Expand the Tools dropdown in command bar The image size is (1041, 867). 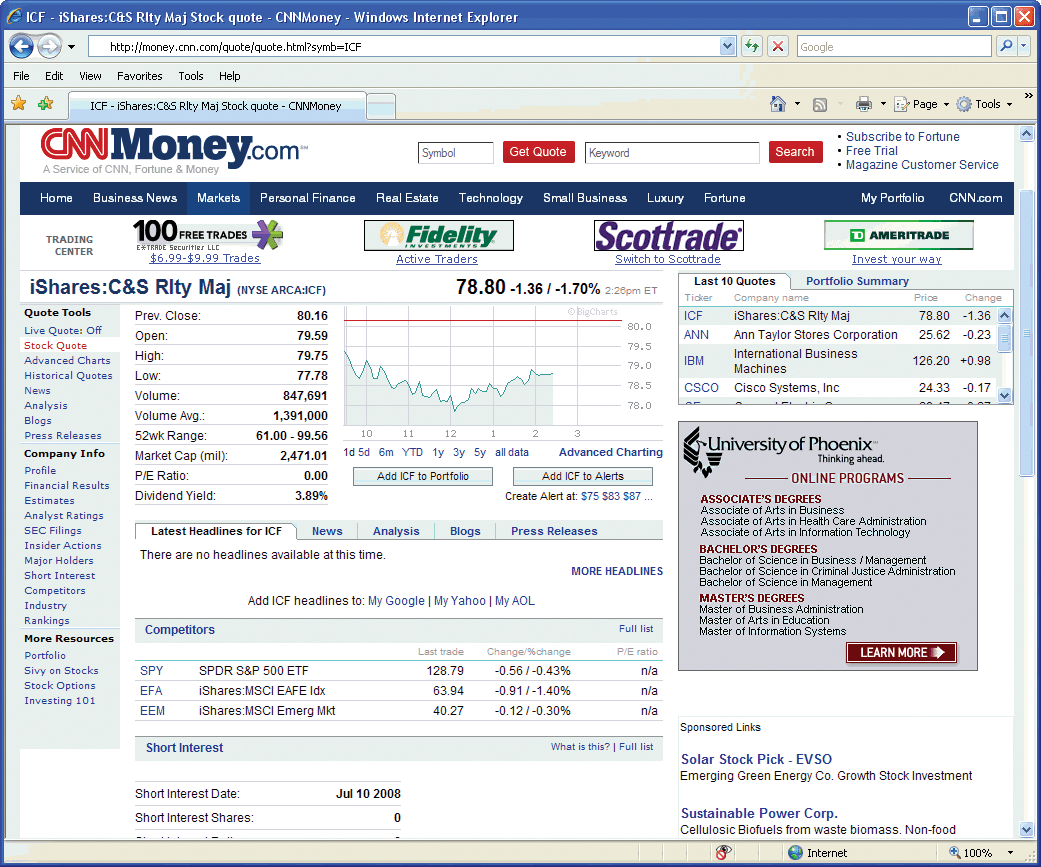click(x=1009, y=104)
